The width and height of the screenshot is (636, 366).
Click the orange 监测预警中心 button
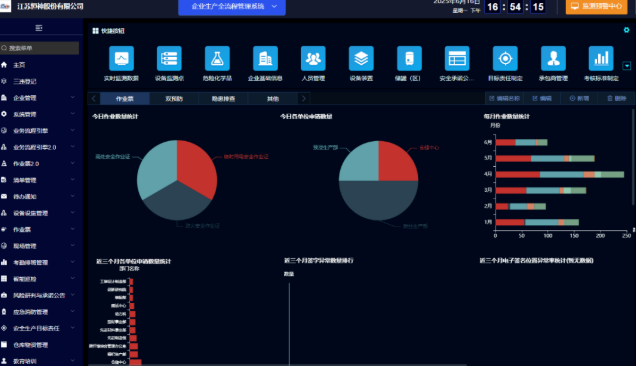pyautogui.click(x=596, y=6)
